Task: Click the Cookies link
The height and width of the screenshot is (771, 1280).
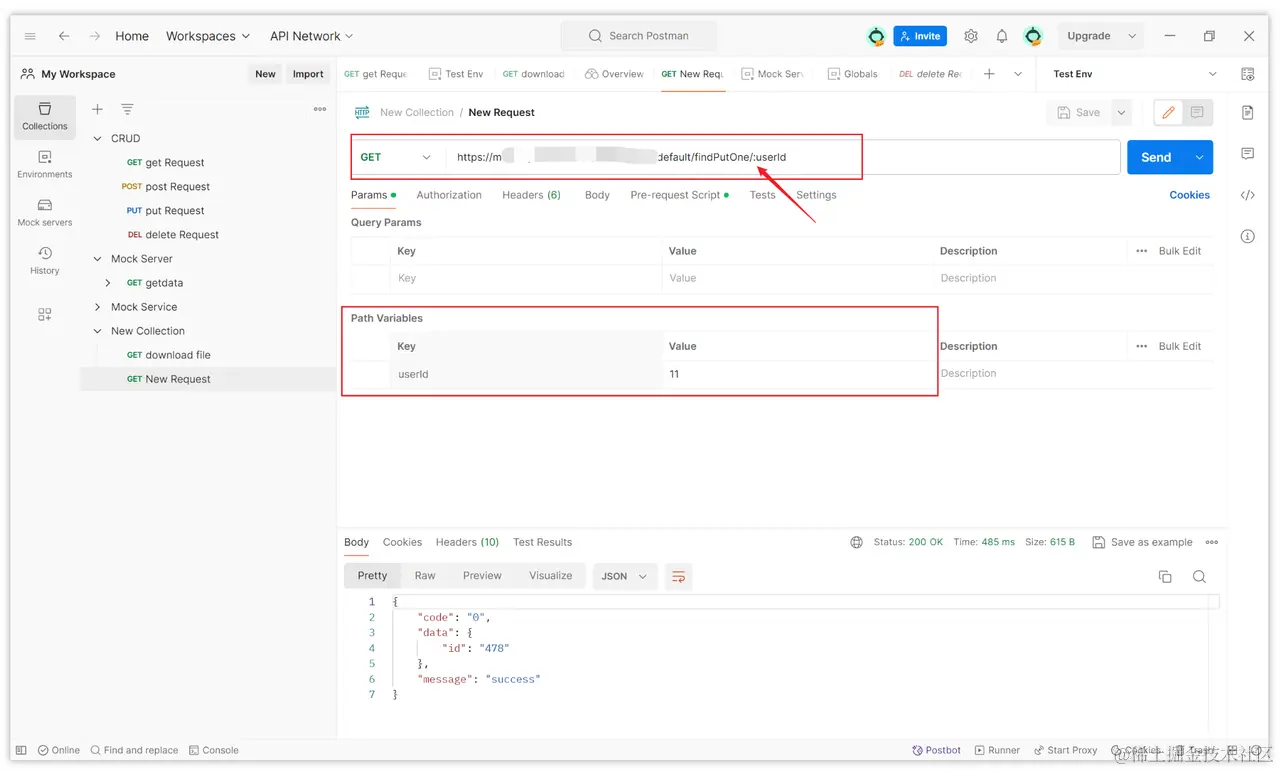Action: 1189,195
